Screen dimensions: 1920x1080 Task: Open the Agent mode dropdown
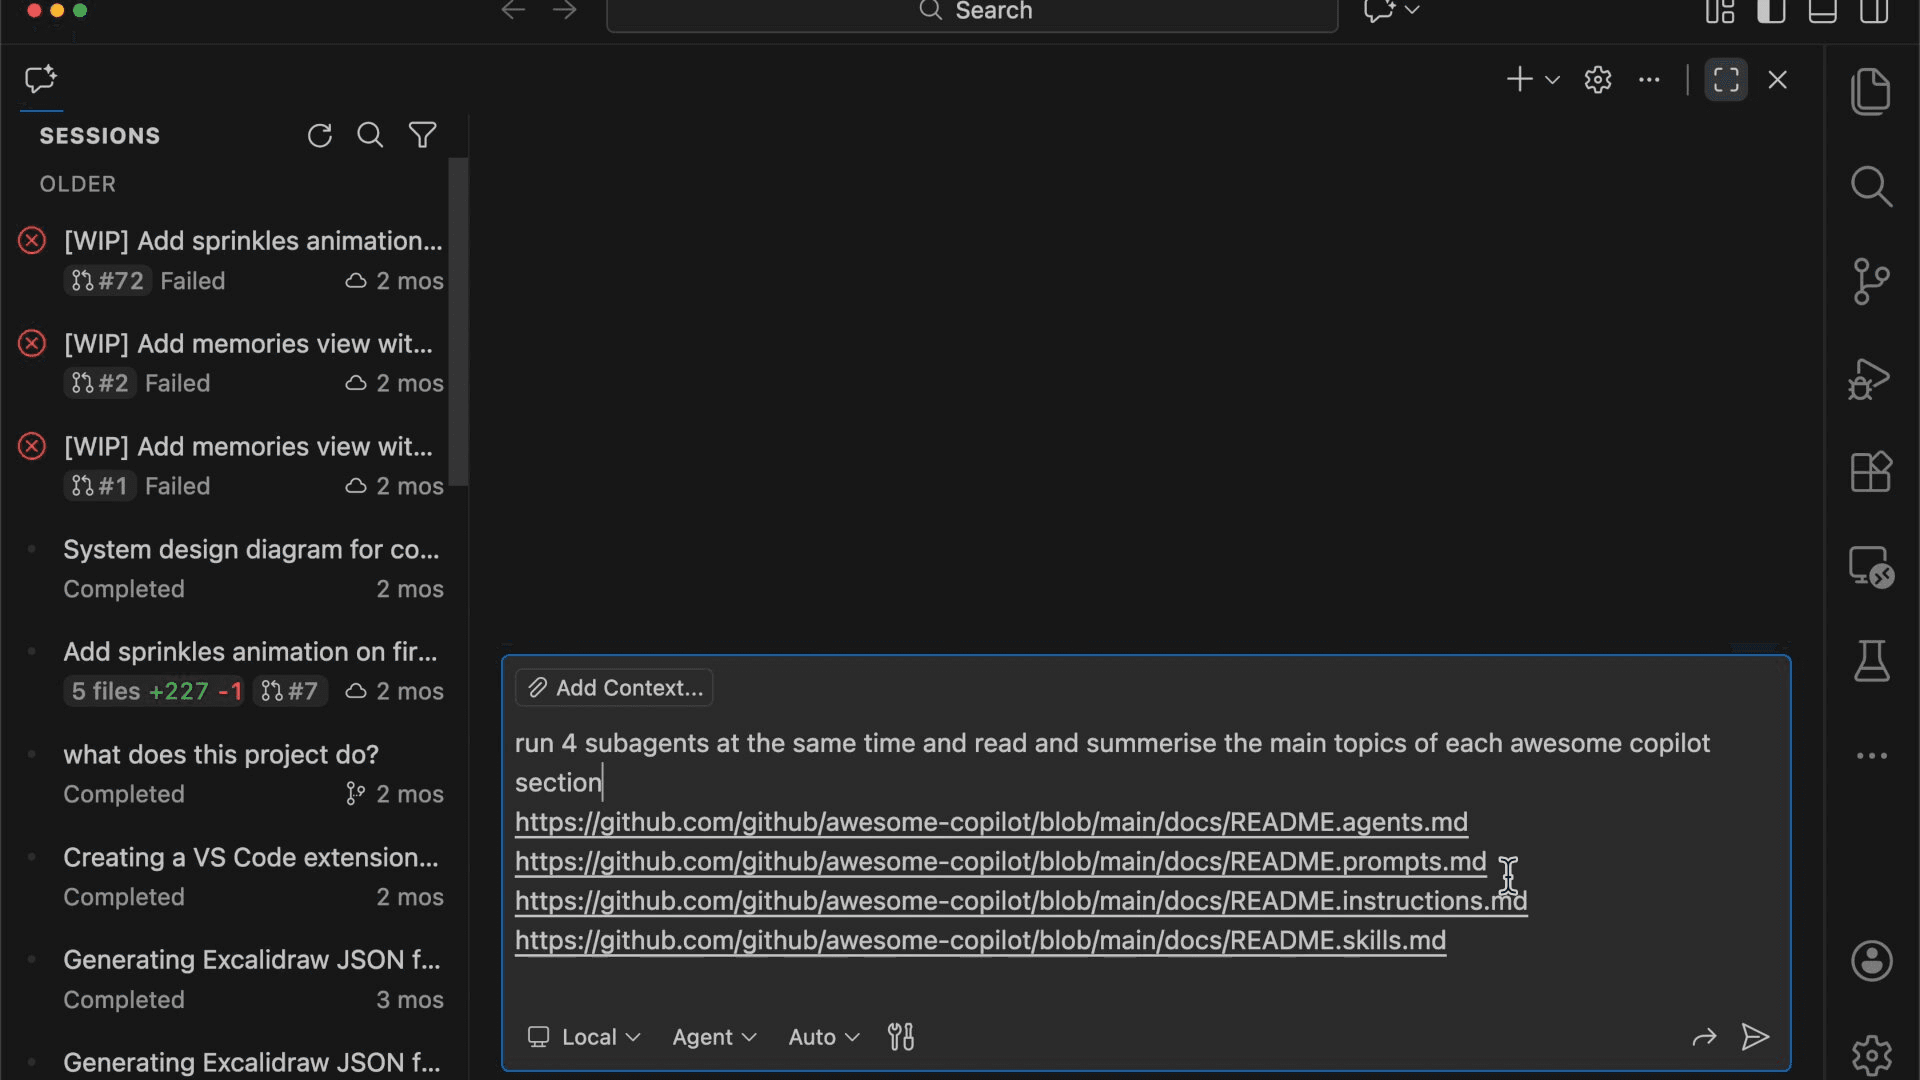point(714,1037)
